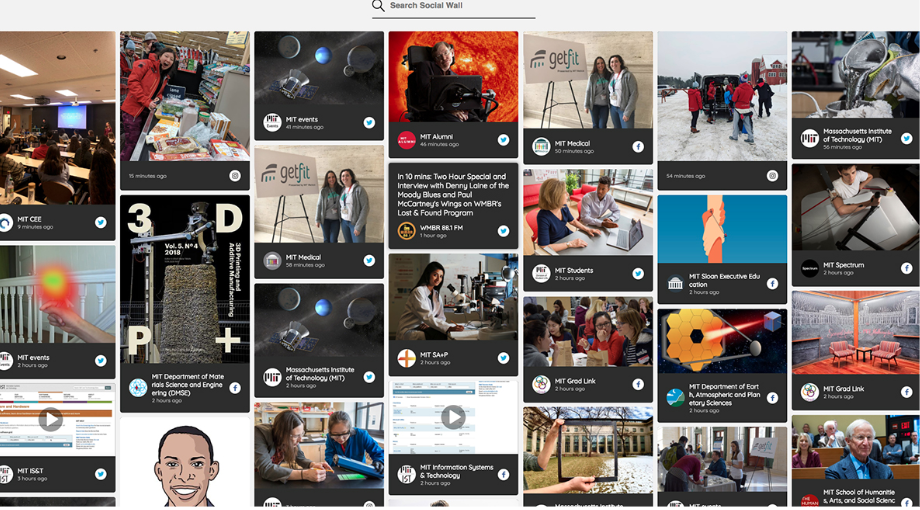Click Twitter icon on WMBR 88.1 FM card
The image size is (920, 510).
click(503, 231)
